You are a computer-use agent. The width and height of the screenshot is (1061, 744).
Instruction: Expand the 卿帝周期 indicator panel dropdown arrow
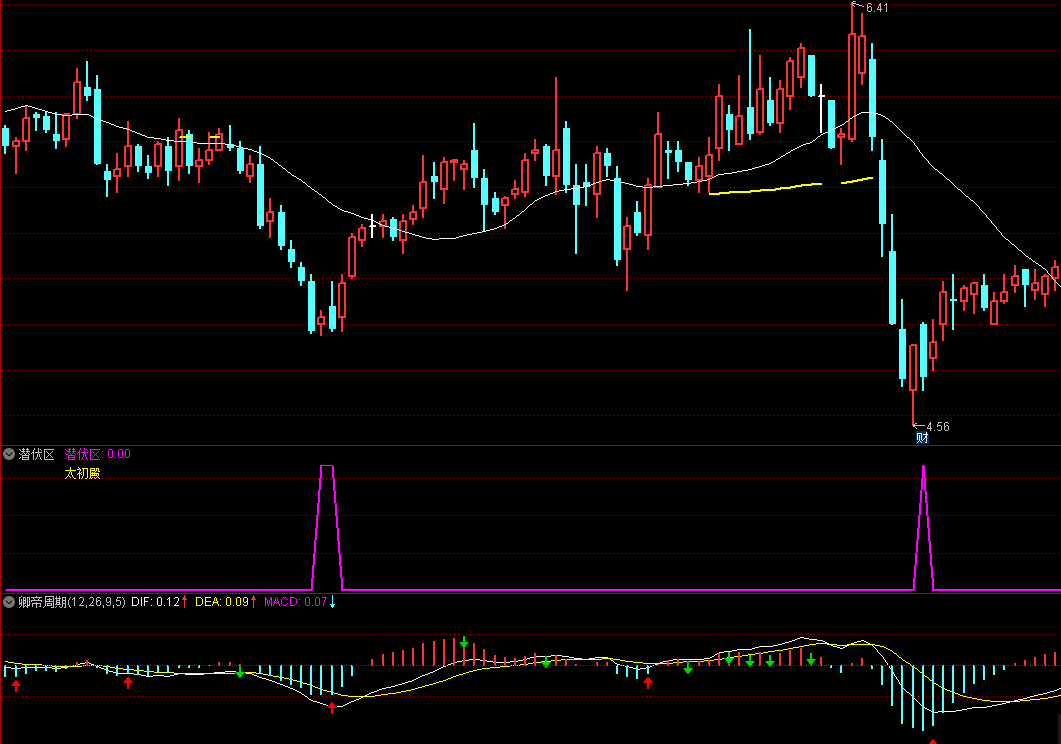[9, 601]
